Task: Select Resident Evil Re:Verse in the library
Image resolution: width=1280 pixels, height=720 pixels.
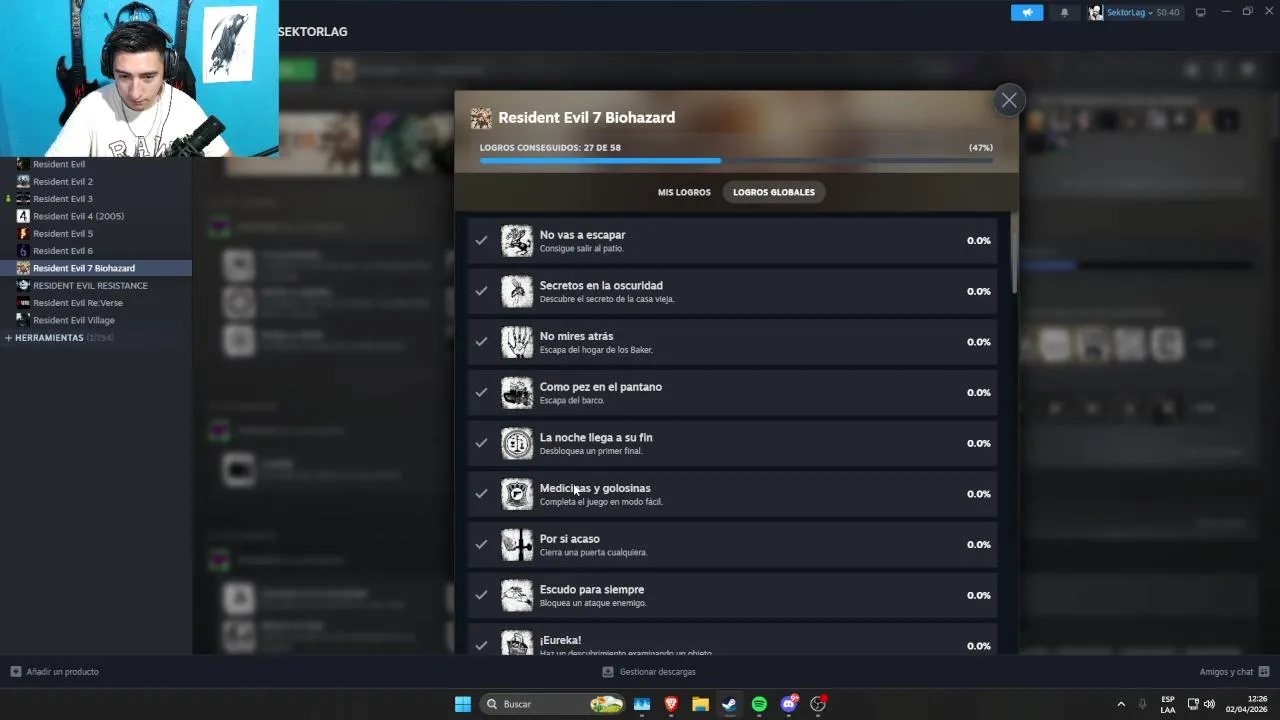Action: (78, 303)
